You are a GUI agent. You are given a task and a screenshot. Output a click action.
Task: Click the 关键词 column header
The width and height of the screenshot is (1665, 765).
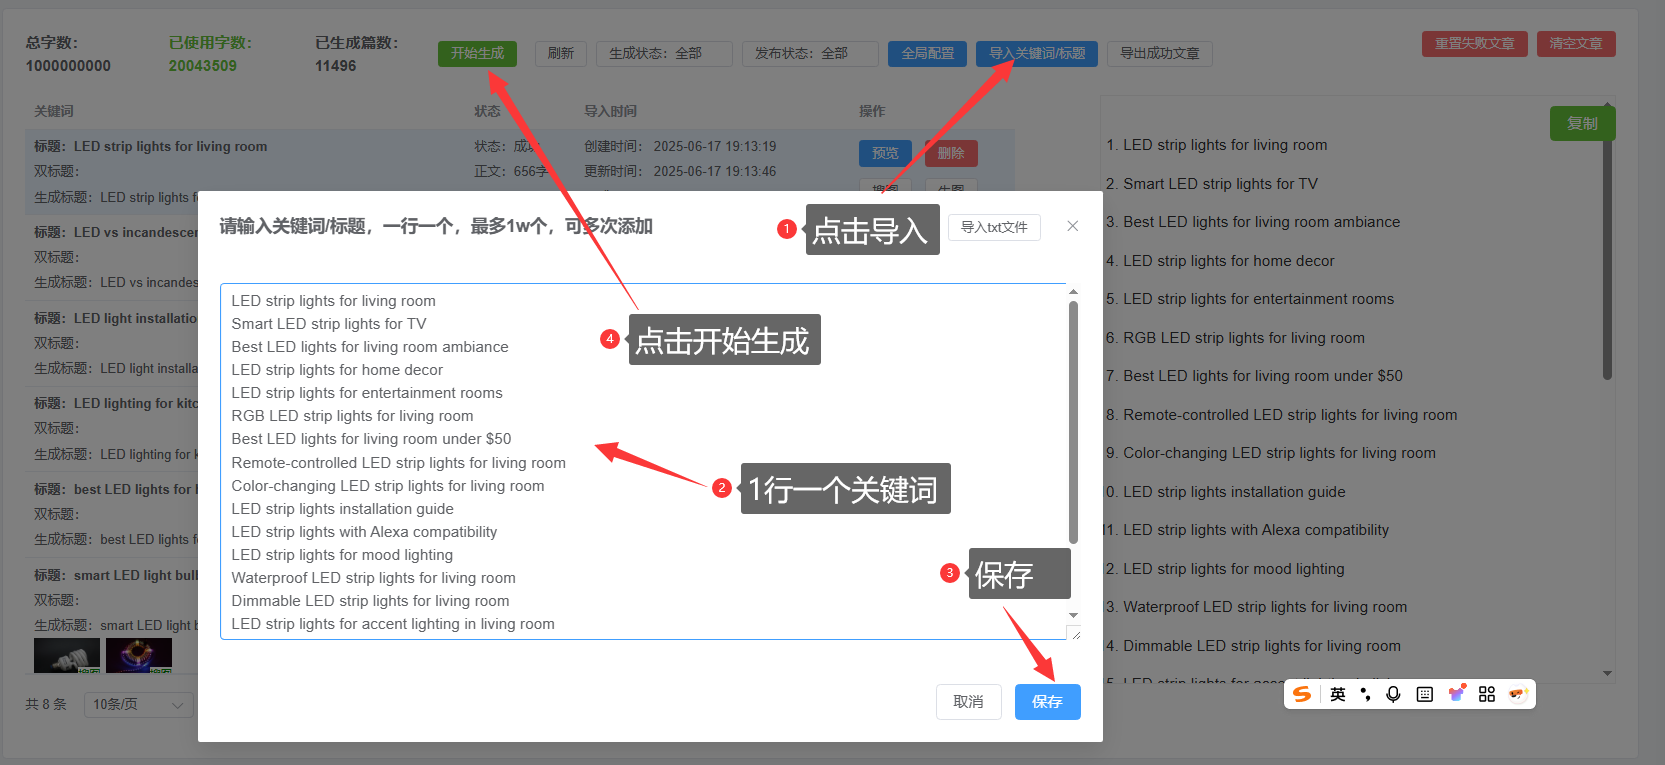(54, 111)
